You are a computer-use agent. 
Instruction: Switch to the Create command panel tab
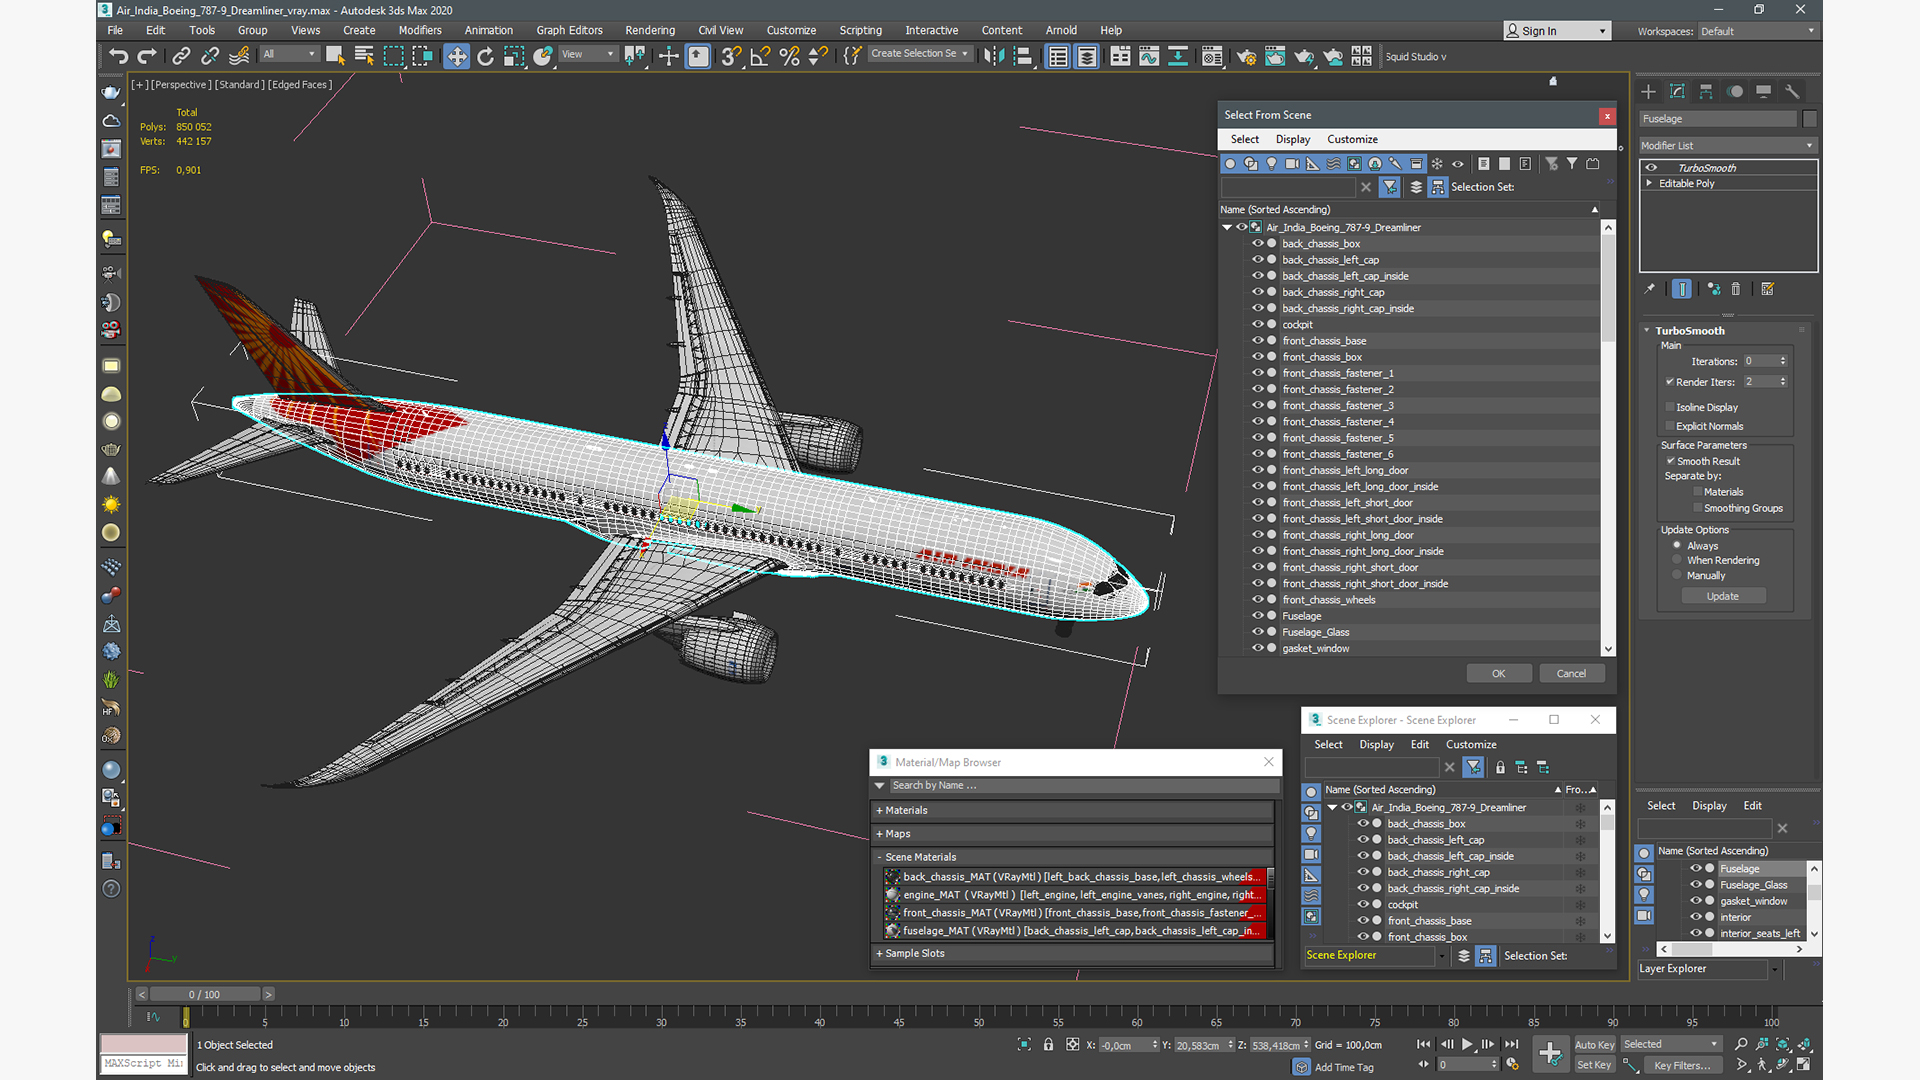click(x=1649, y=91)
